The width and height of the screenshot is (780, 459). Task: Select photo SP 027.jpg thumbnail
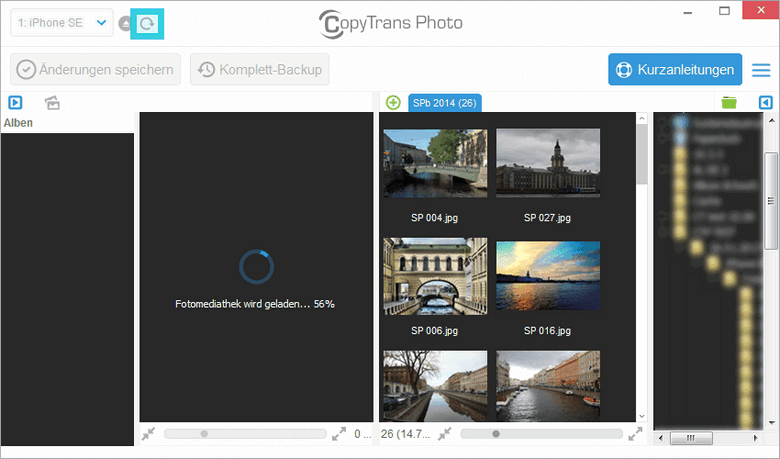[x=548, y=163]
